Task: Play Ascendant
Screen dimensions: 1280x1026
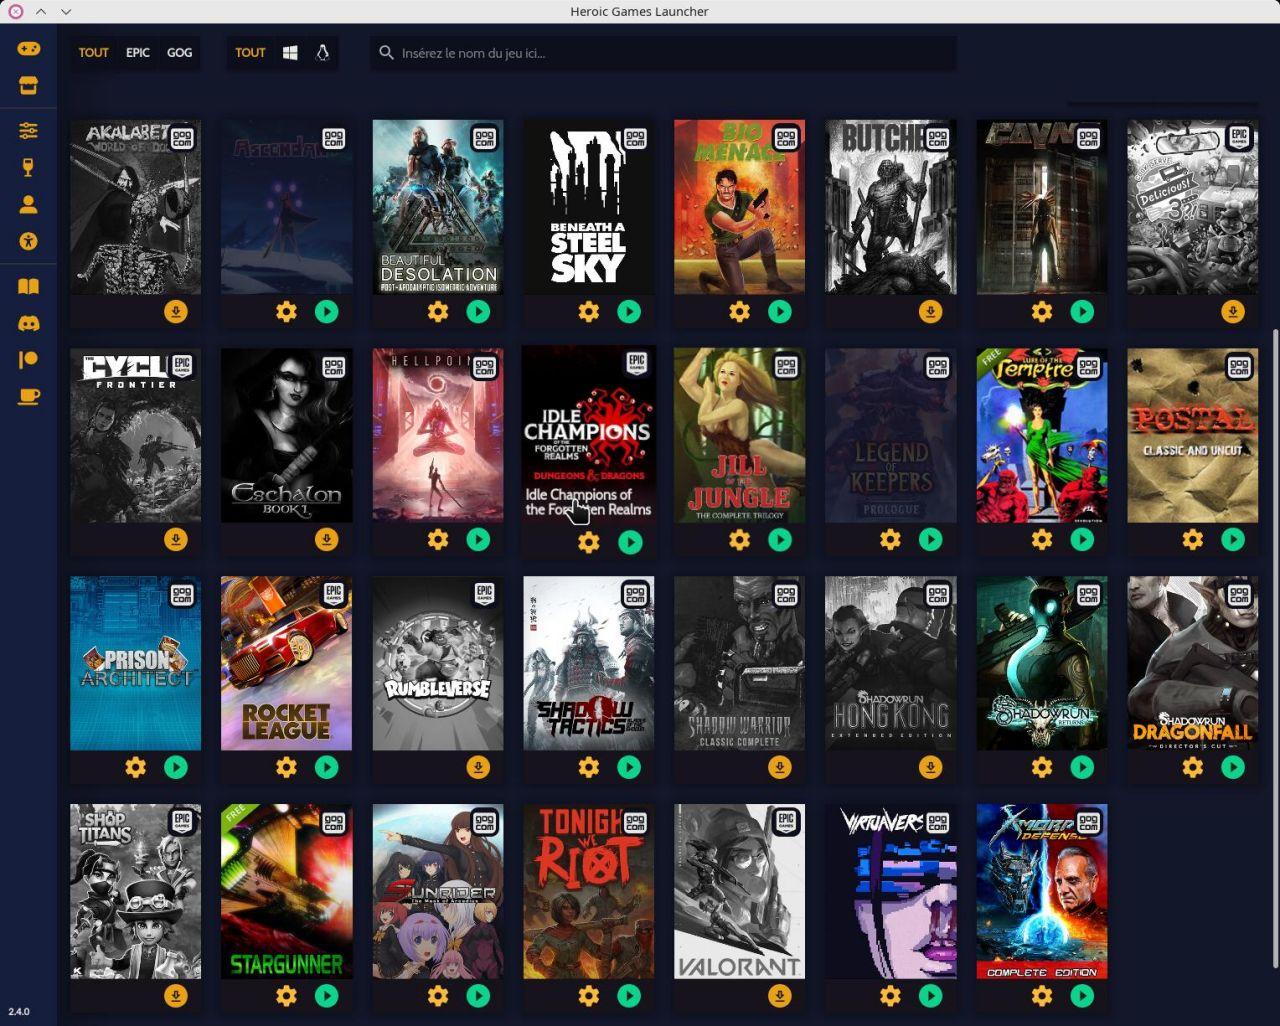Action: click(x=327, y=312)
